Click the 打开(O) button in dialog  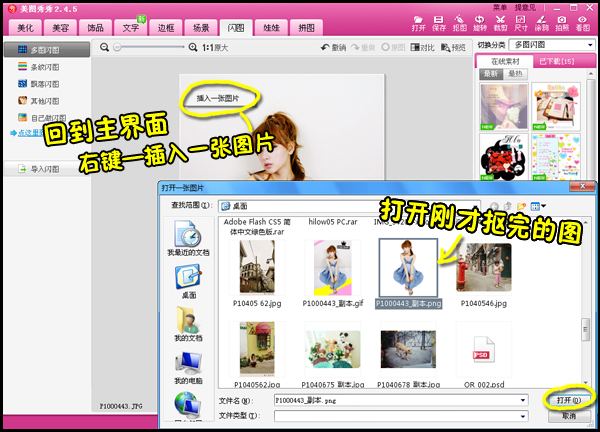(570, 399)
